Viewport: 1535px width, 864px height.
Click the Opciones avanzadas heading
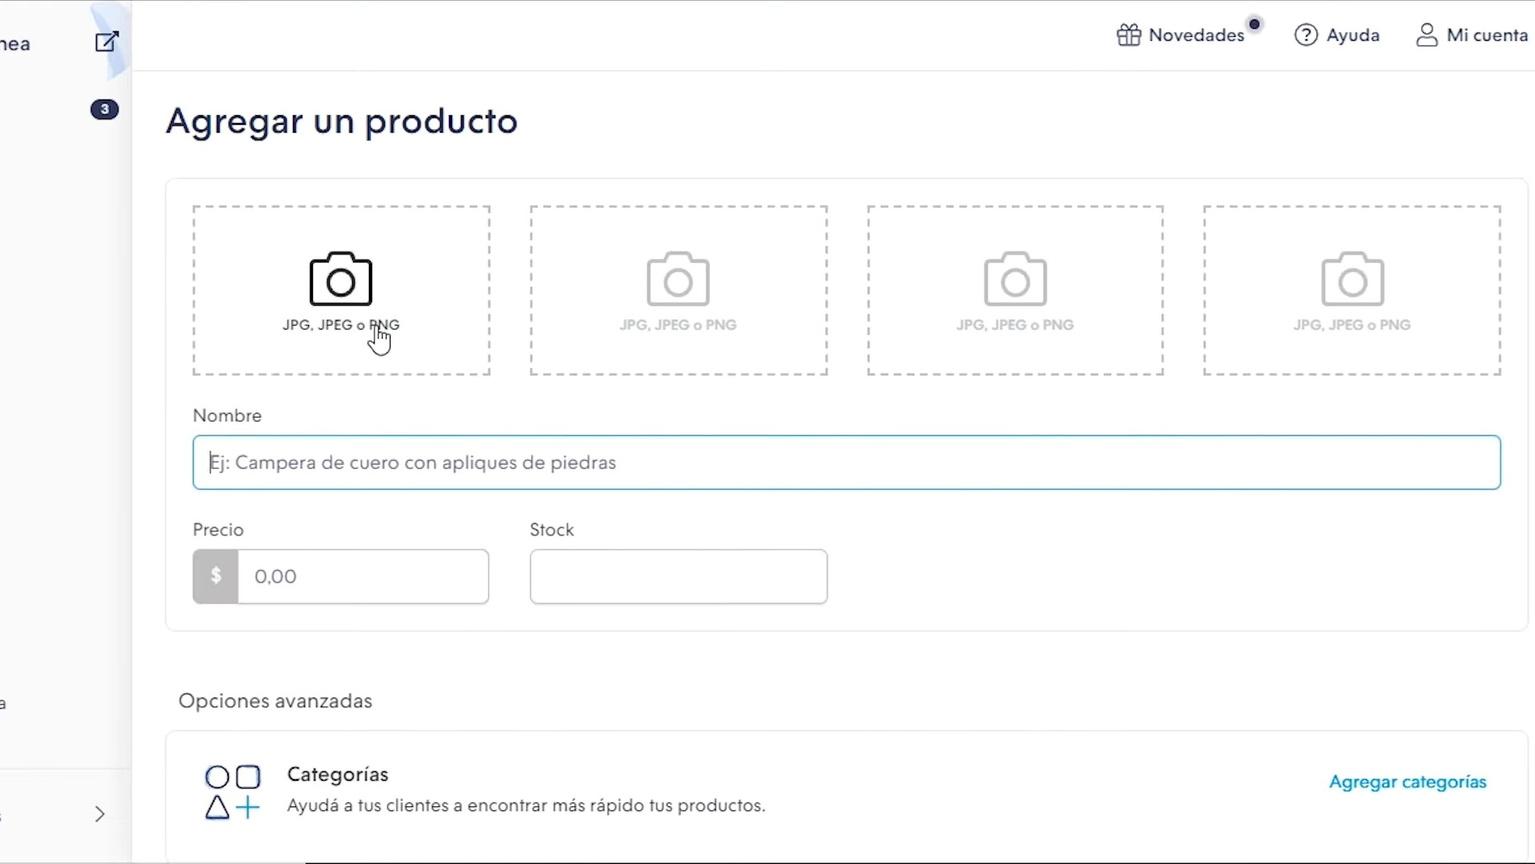275,701
